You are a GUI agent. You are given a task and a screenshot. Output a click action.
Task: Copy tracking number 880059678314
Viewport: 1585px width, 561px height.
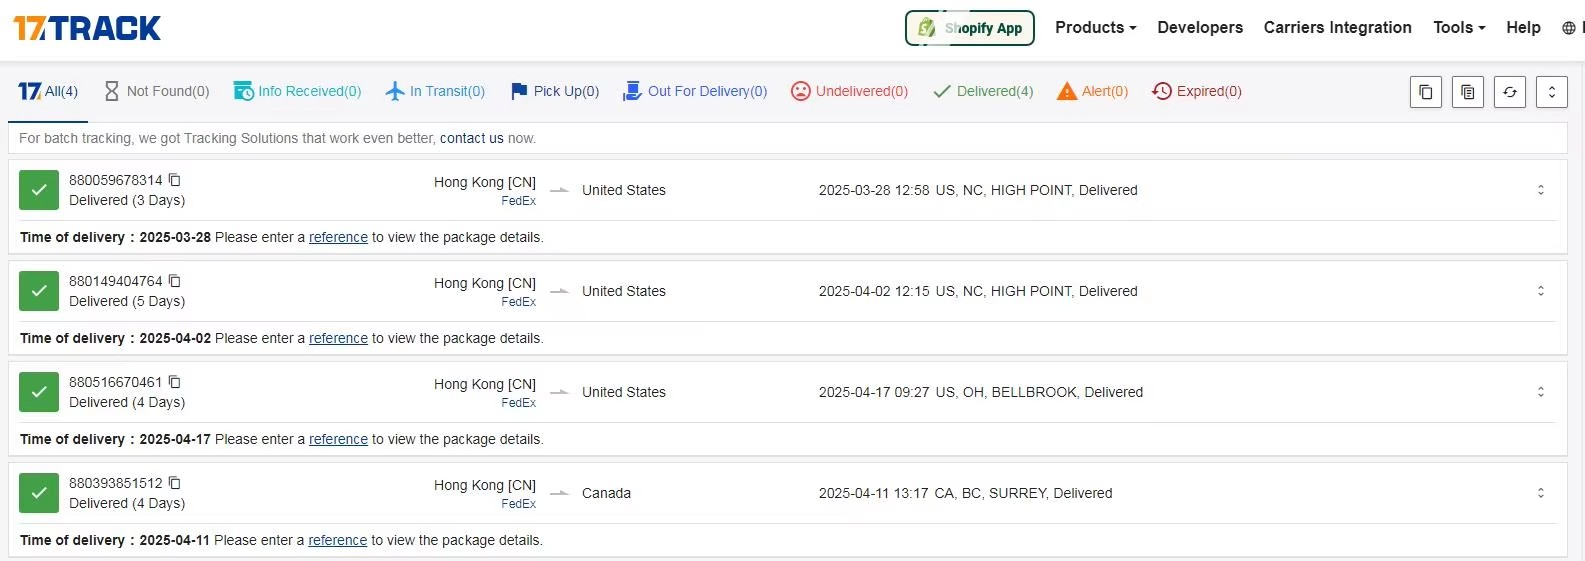pos(175,180)
